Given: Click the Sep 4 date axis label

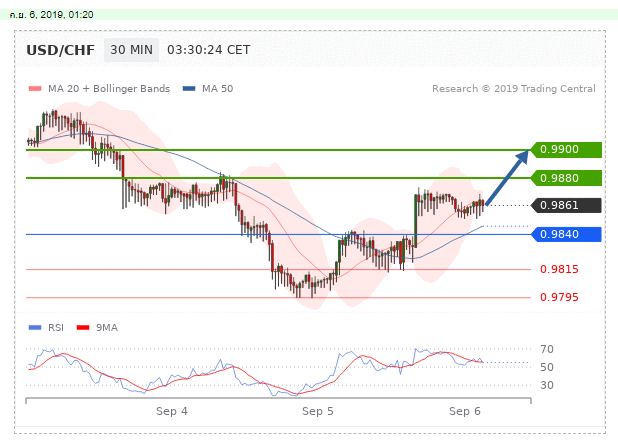Looking at the screenshot, I should tap(171, 411).
